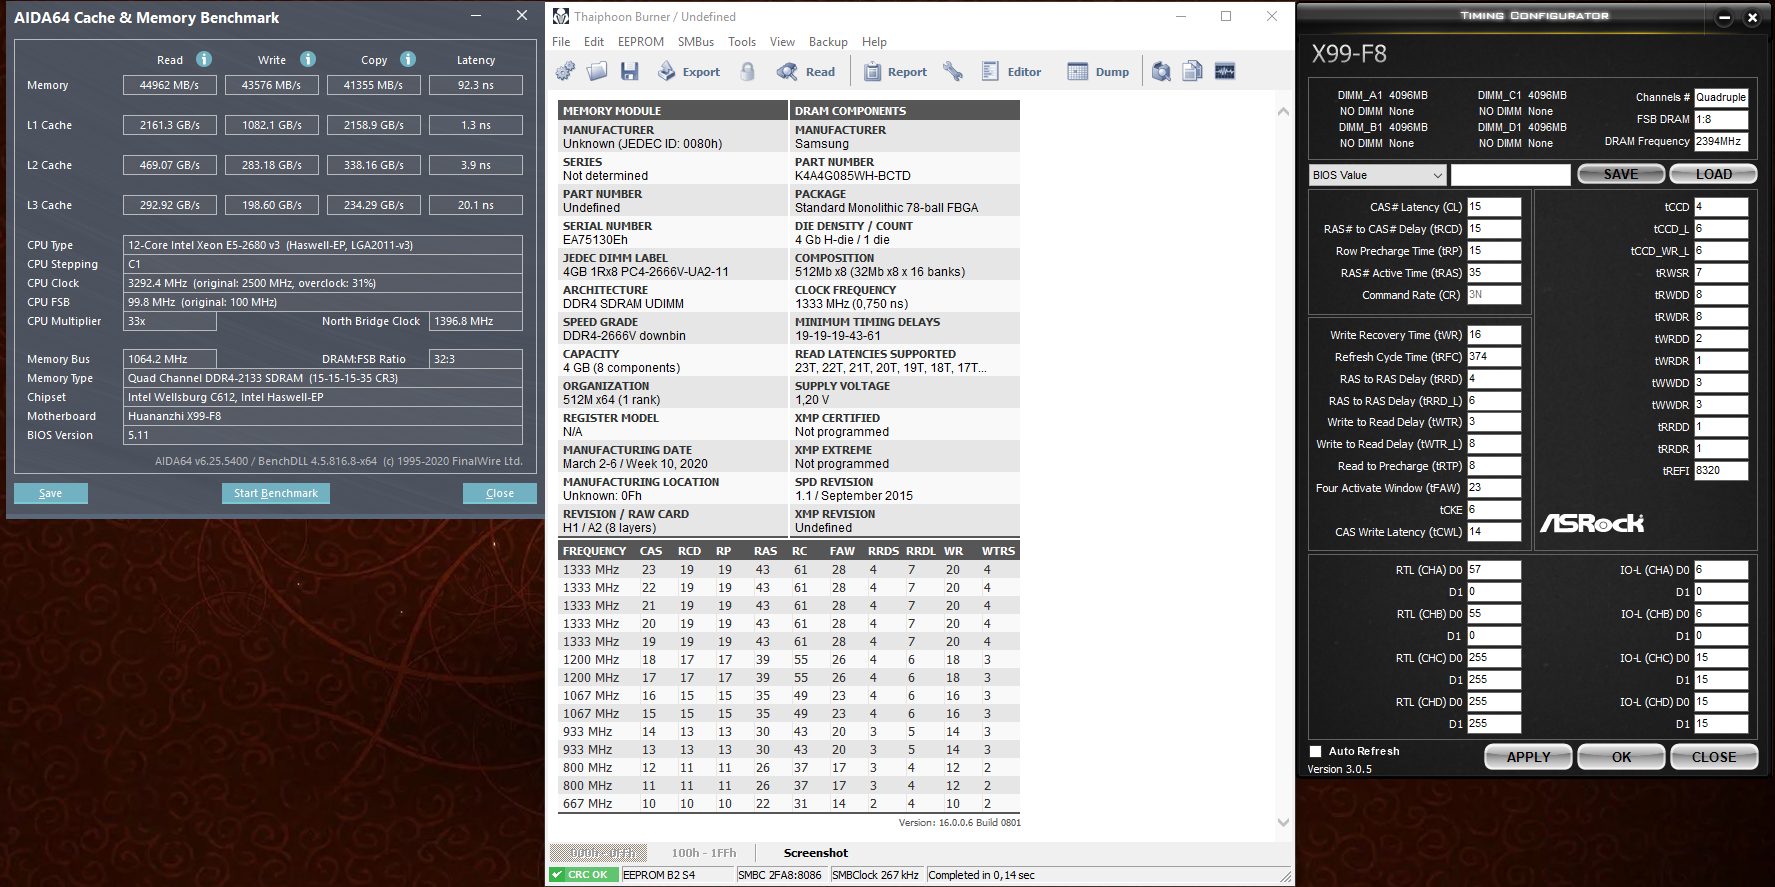
Task: Click LOAD in Timing Configurator
Action: tap(1714, 174)
